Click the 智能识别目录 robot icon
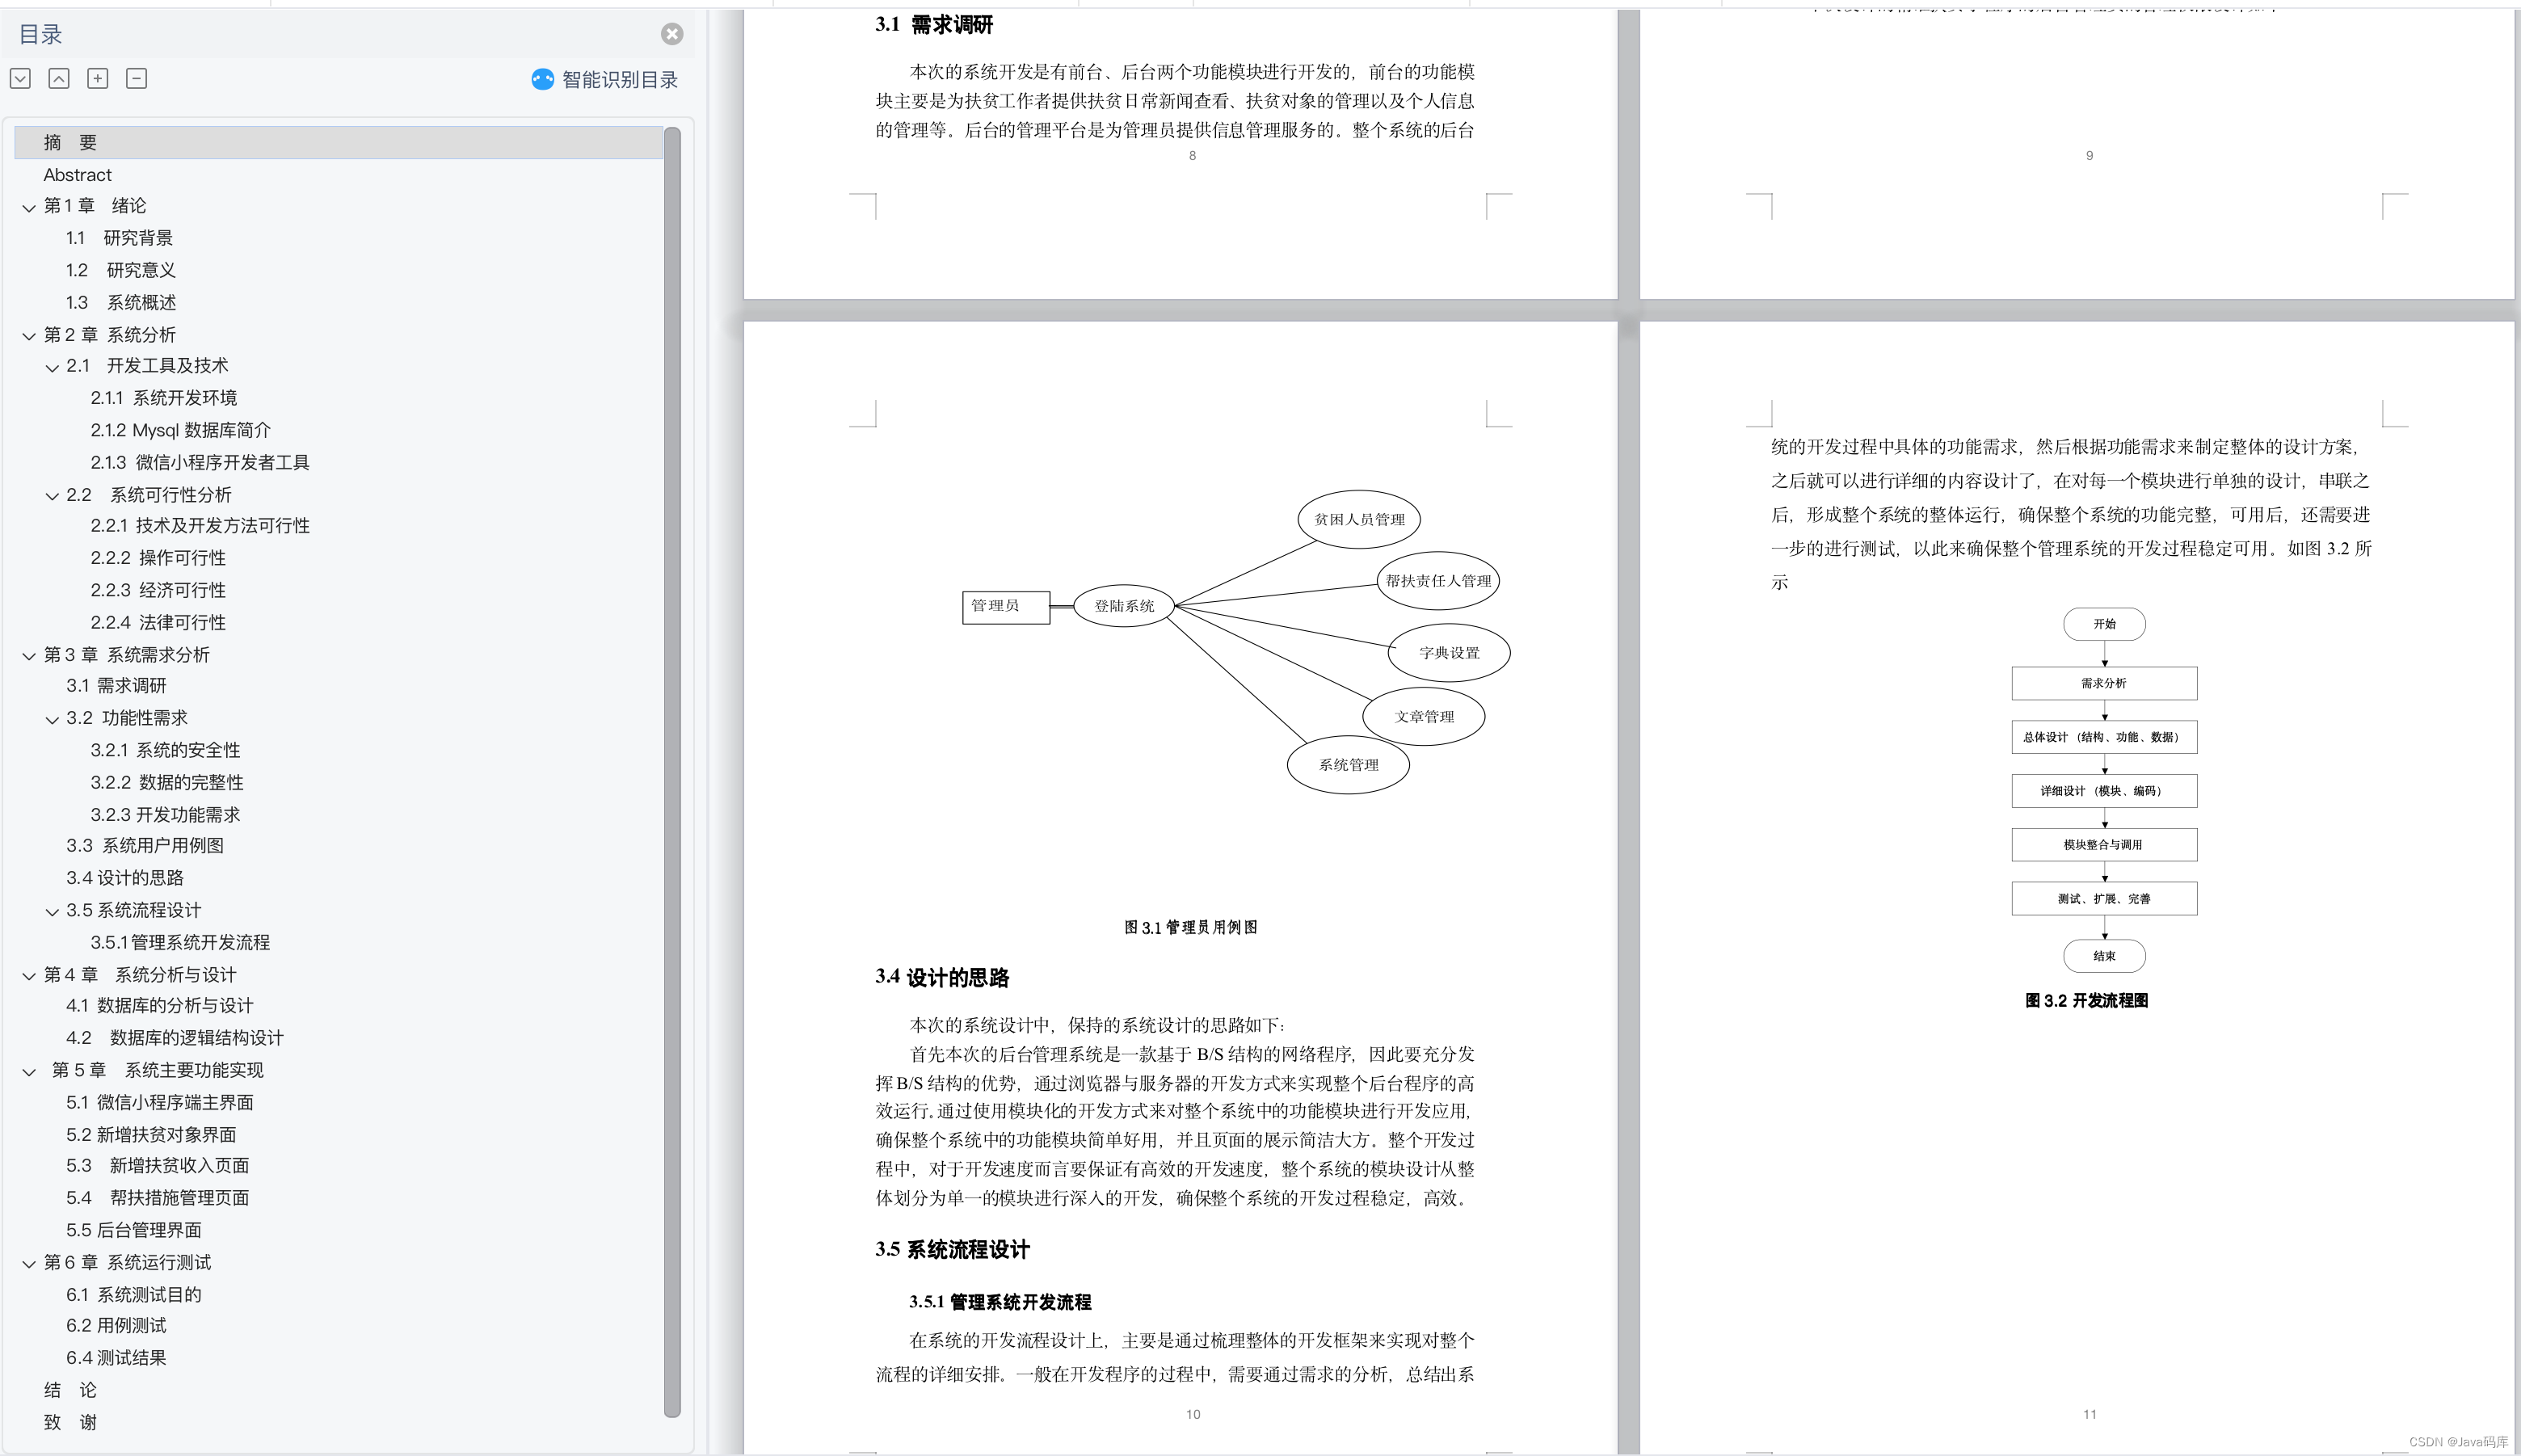The width and height of the screenshot is (2521, 1456). click(542, 79)
